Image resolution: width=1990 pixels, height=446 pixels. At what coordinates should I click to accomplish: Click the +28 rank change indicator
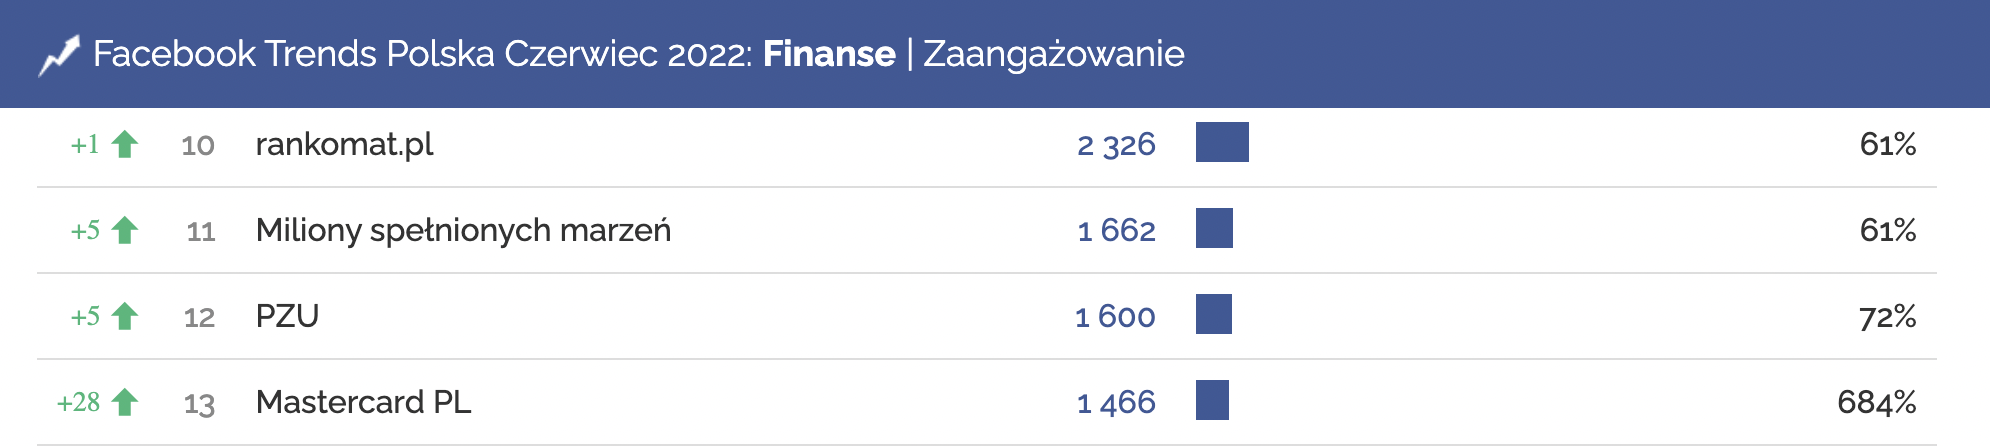coord(78,403)
